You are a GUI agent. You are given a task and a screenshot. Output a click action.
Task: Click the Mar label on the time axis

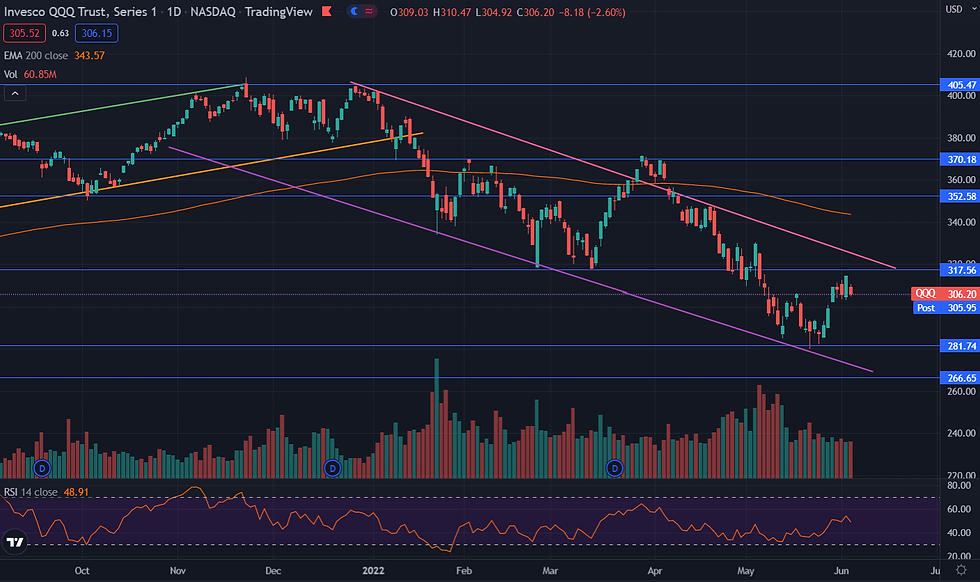(x=550, y=571)
